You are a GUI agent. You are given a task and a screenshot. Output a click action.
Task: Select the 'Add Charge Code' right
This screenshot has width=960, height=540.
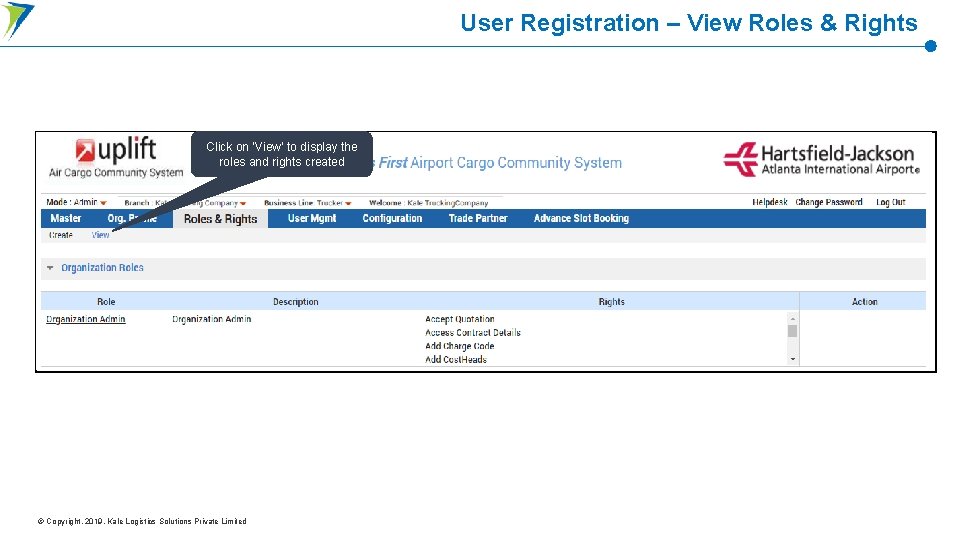(459, 346)
